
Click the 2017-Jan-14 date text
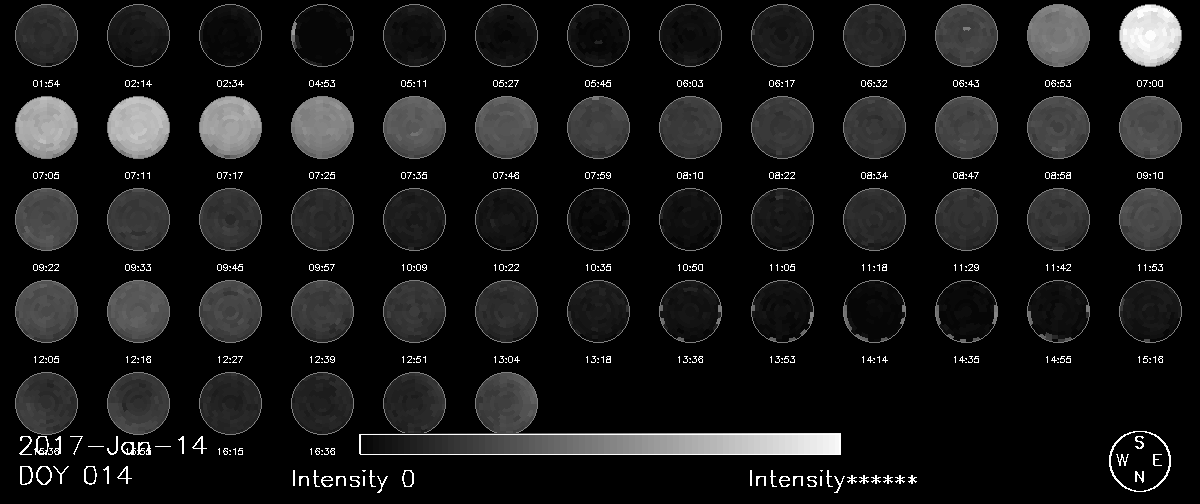point(113,446)
